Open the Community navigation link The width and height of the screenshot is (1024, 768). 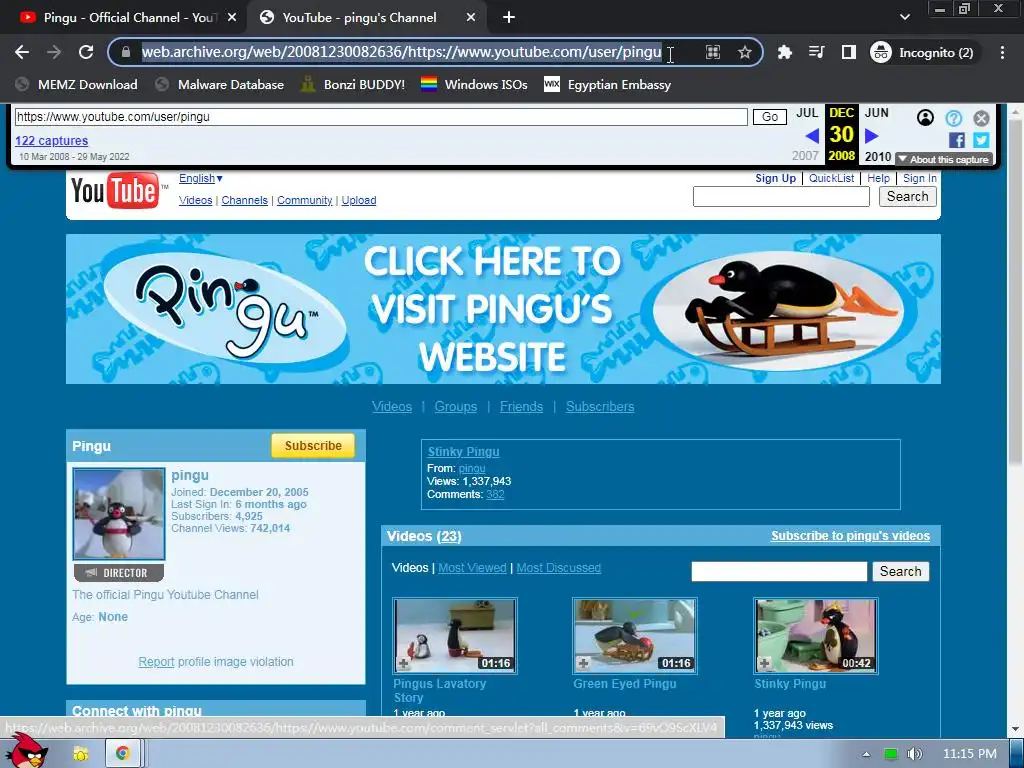click(304, 200)
